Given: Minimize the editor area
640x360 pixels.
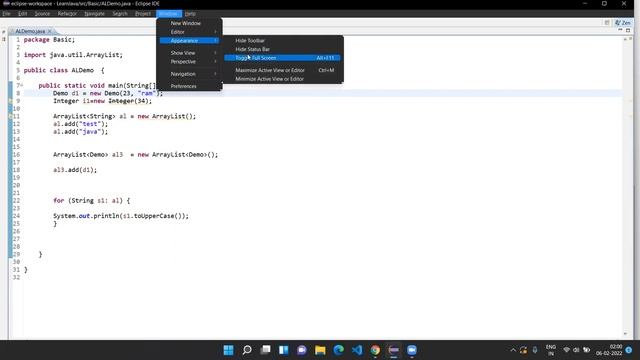Looking at the screenshot, I should click(620, 30).
